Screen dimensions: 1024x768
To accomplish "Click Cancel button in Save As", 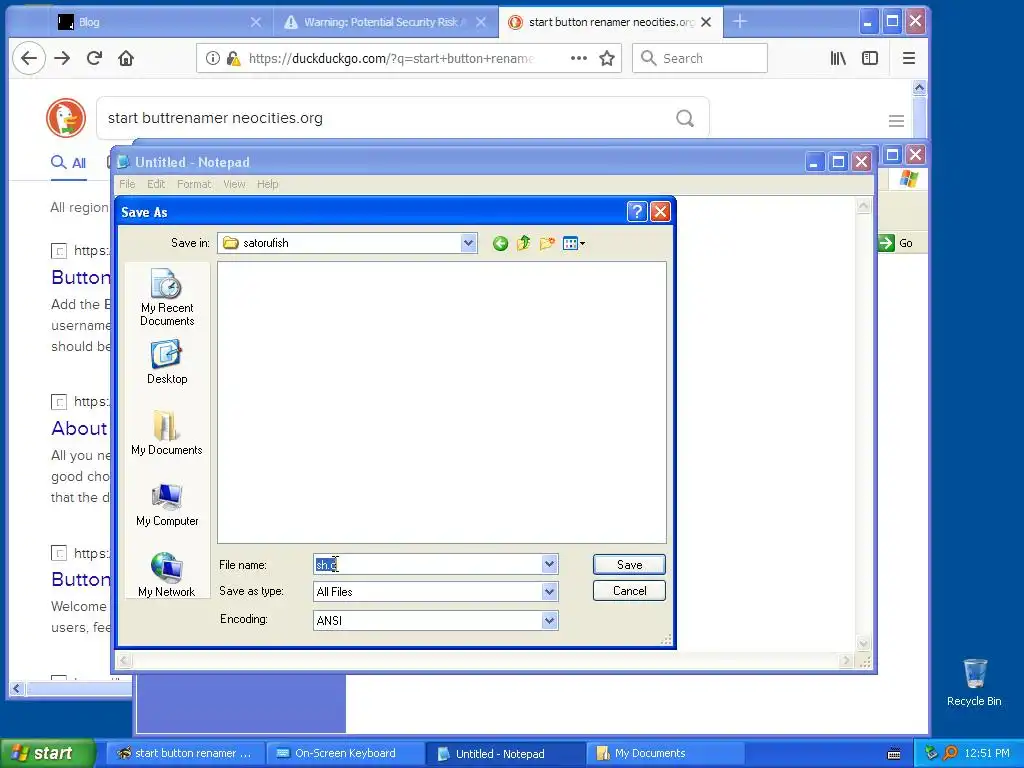I will (629, 590).
